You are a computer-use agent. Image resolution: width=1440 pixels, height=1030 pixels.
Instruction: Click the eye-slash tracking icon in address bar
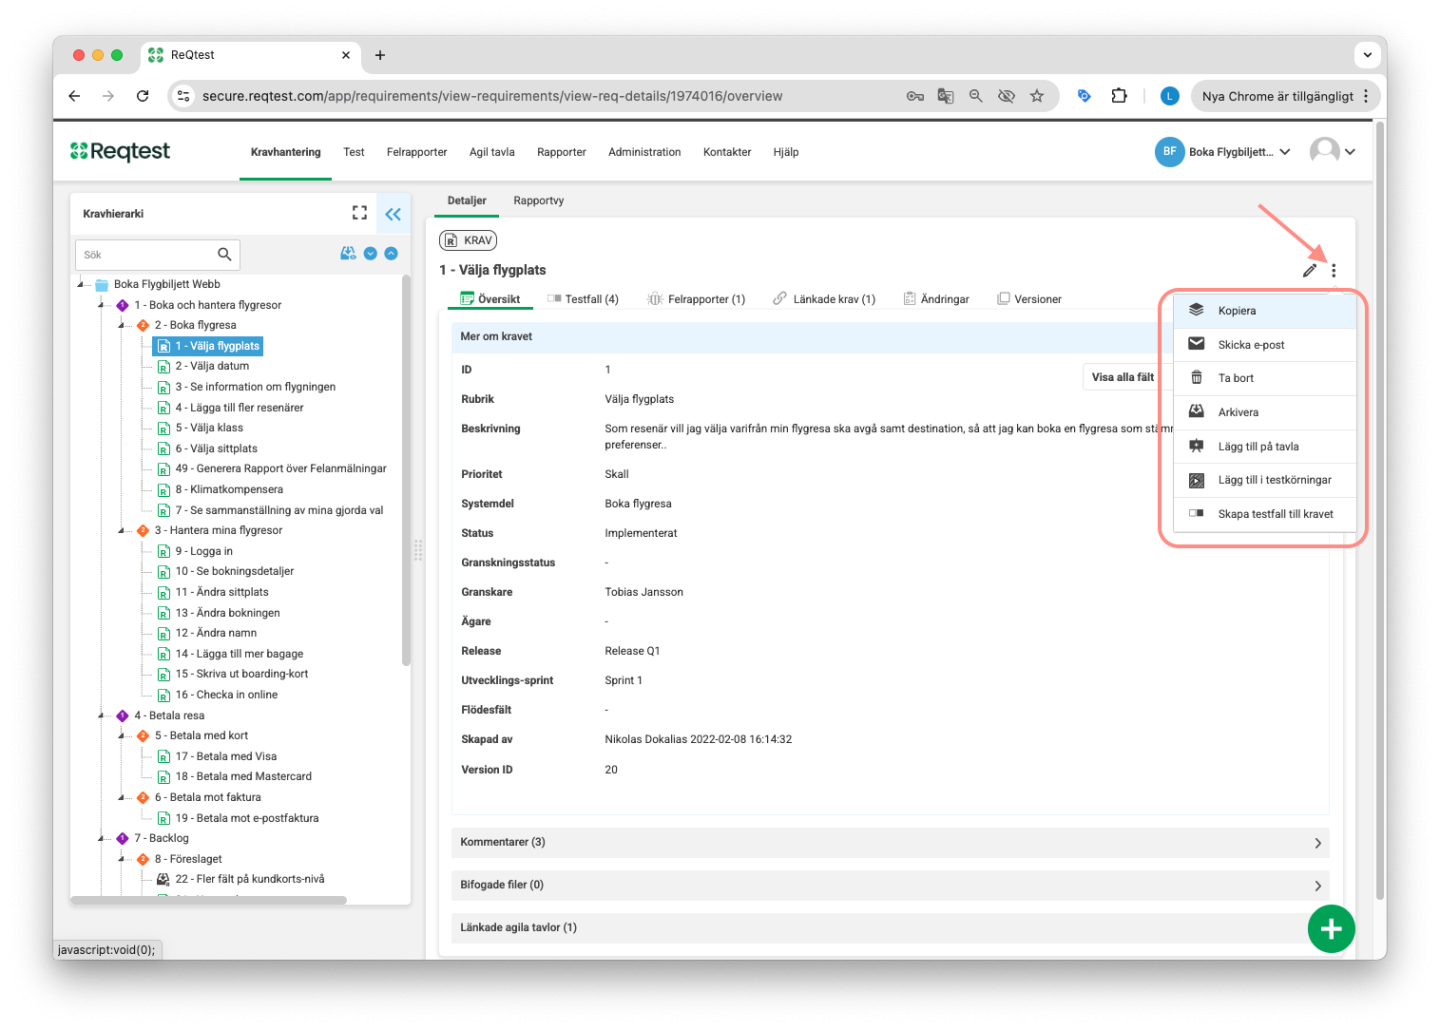coord(1007,96)
